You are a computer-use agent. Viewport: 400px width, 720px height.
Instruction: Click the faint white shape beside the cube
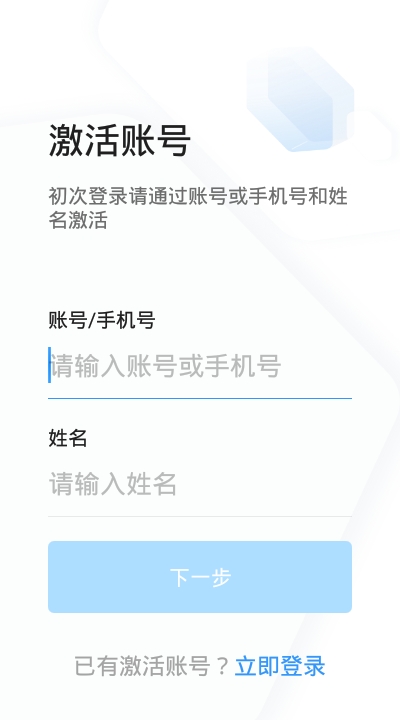373,135
